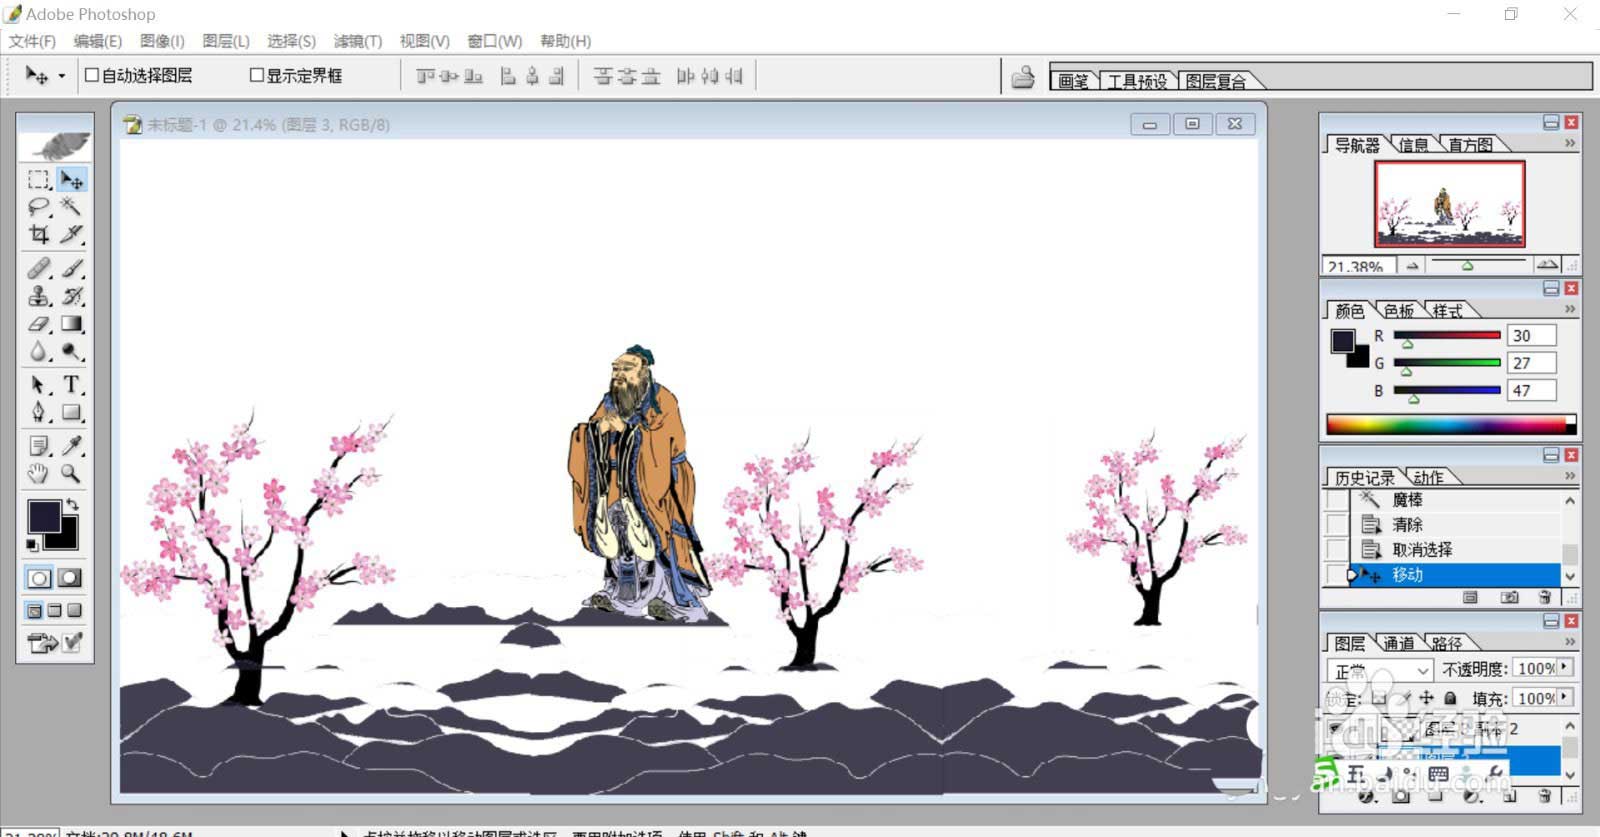1600x837 pixels.
Task: Select the Notes tool
Action: pos(39,446)
